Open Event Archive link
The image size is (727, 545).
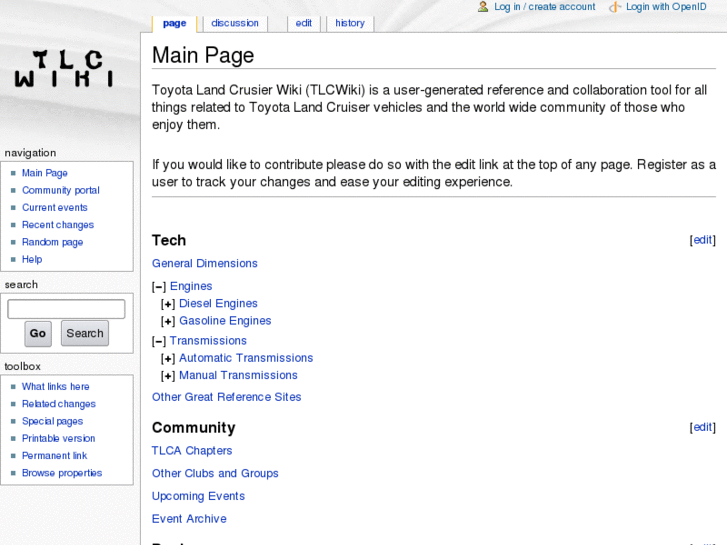(x=189, y=519)
